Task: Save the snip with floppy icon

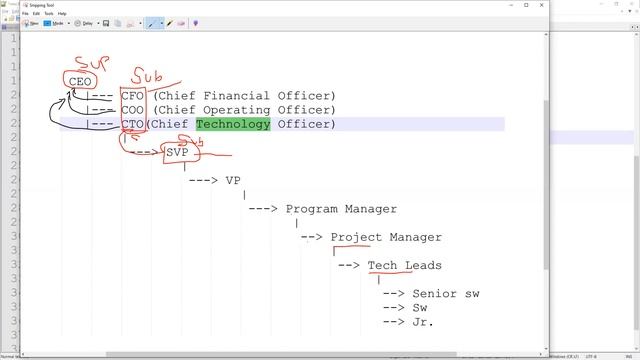Action: (x=106, y=24)
